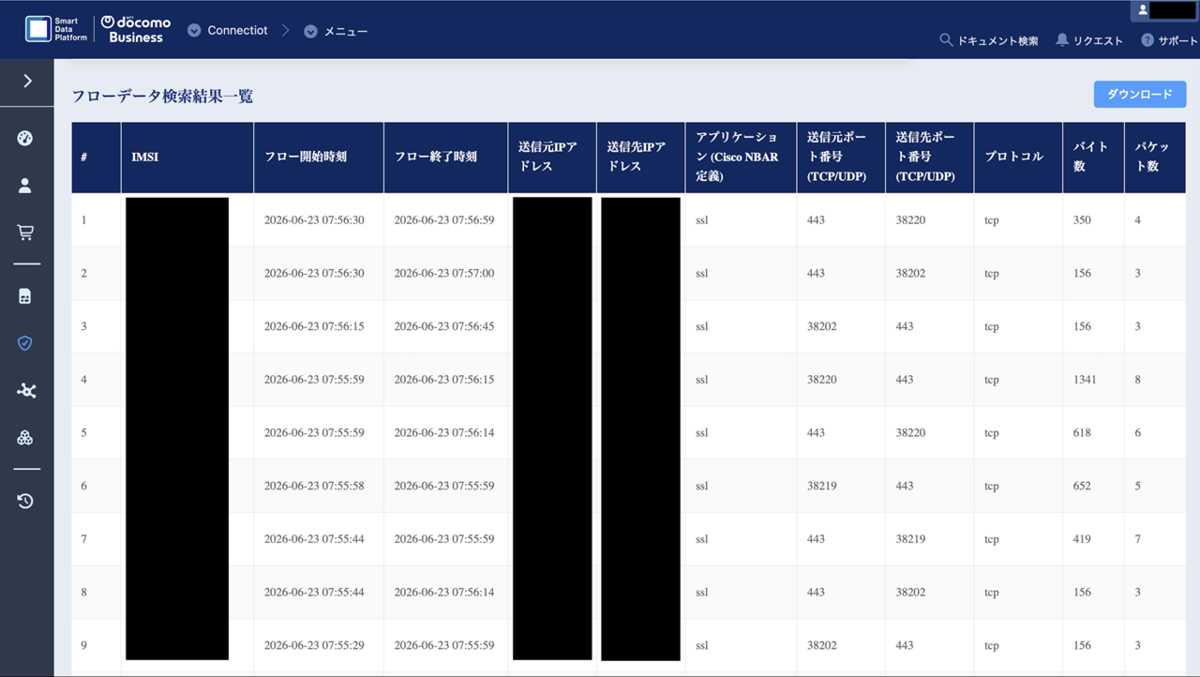This screenshot has width=1200, height=677.
Task: Open the cubes stack sidebar icon
Action: click(26, 438)
